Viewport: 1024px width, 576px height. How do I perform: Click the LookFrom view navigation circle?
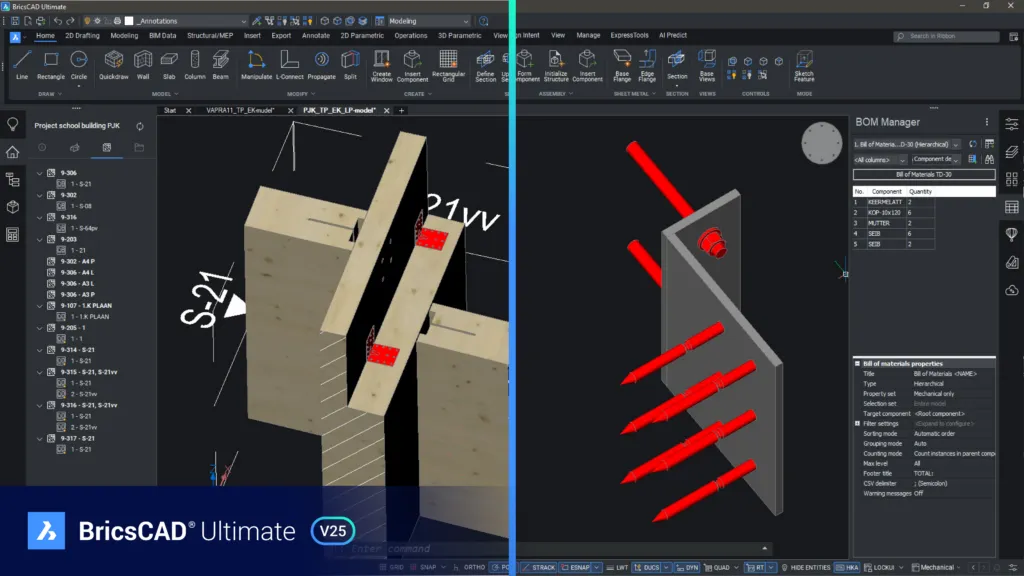tap(822, 143)
